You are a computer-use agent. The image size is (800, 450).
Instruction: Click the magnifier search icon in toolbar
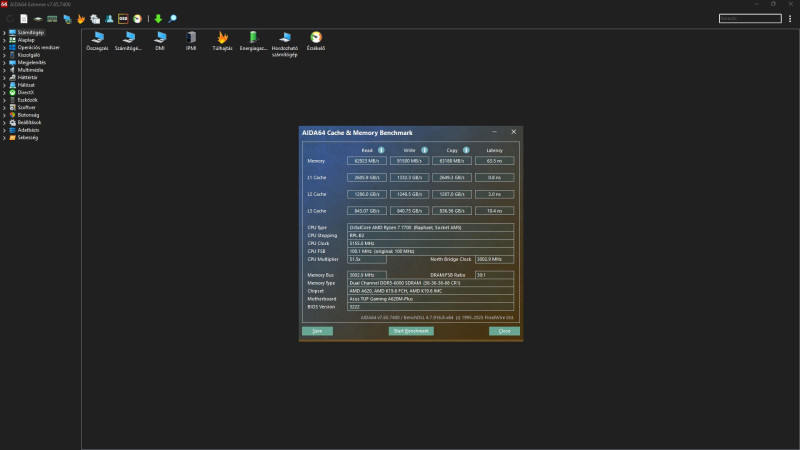click(172, 19)
